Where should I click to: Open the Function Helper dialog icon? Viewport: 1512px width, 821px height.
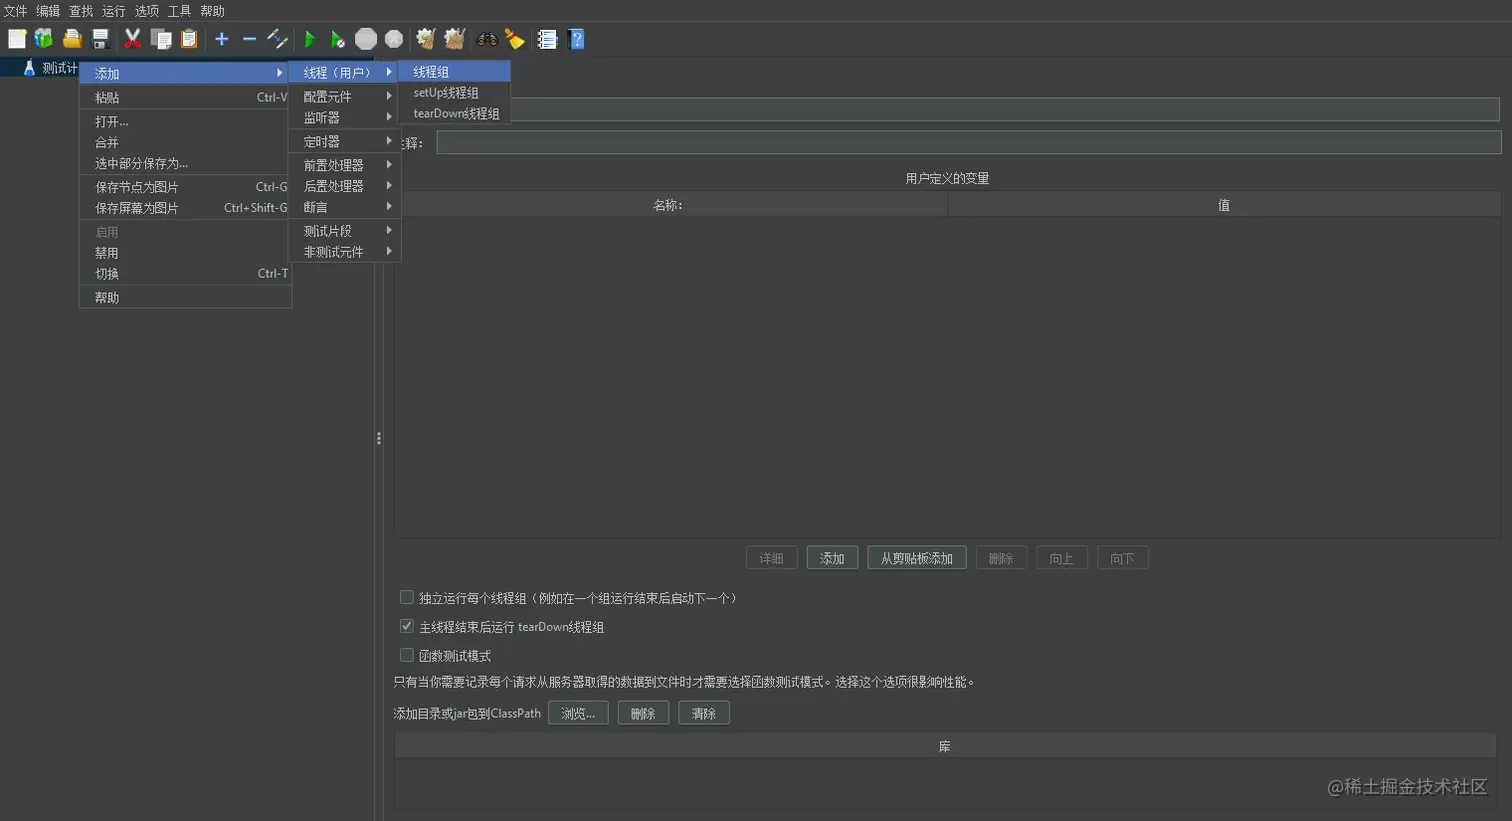pos(547,39)
